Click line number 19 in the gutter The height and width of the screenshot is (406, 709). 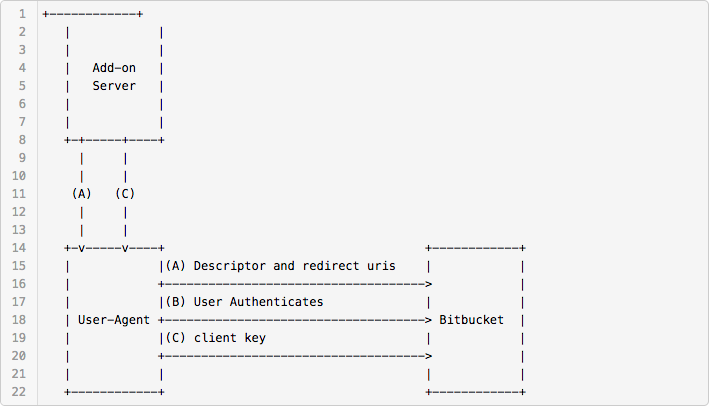19,338
